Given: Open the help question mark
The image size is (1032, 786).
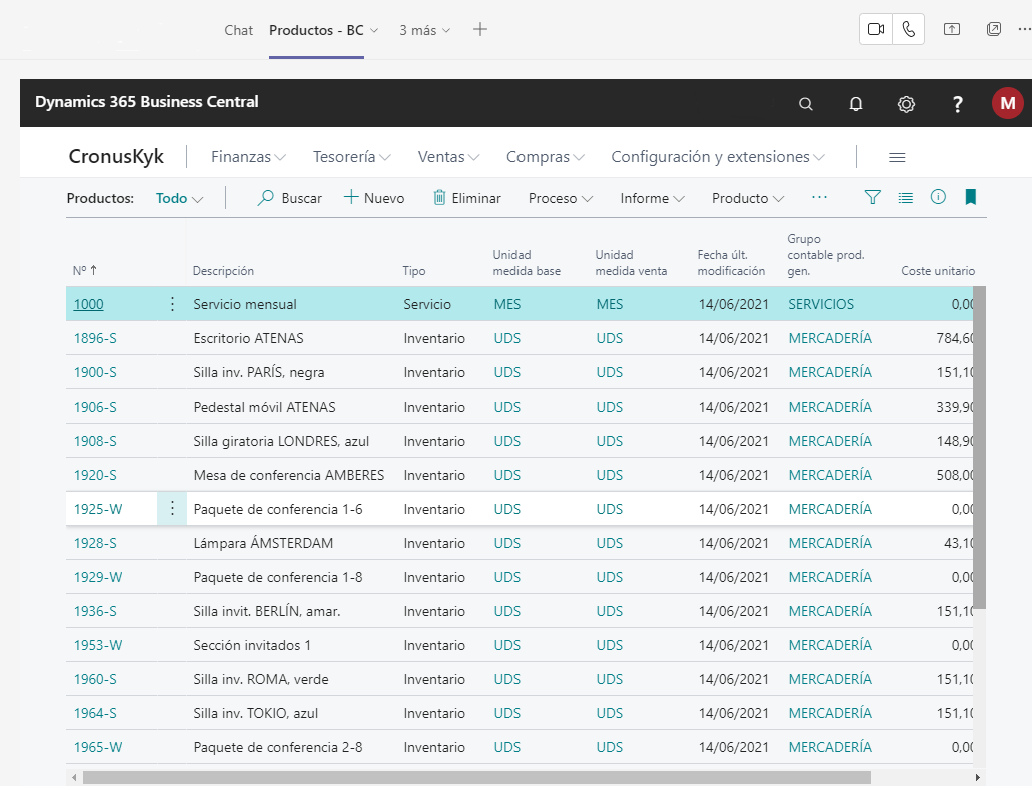Looking at the screenshot, I should click(958, 104).
